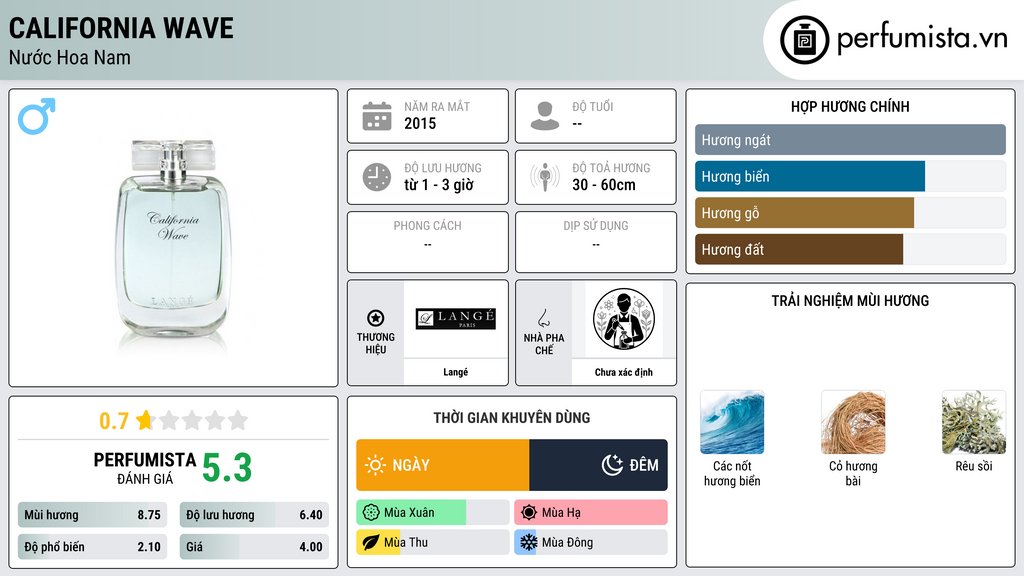
Task: Click the Giá 4.00 score bar
Action: (x=254, y=547)
